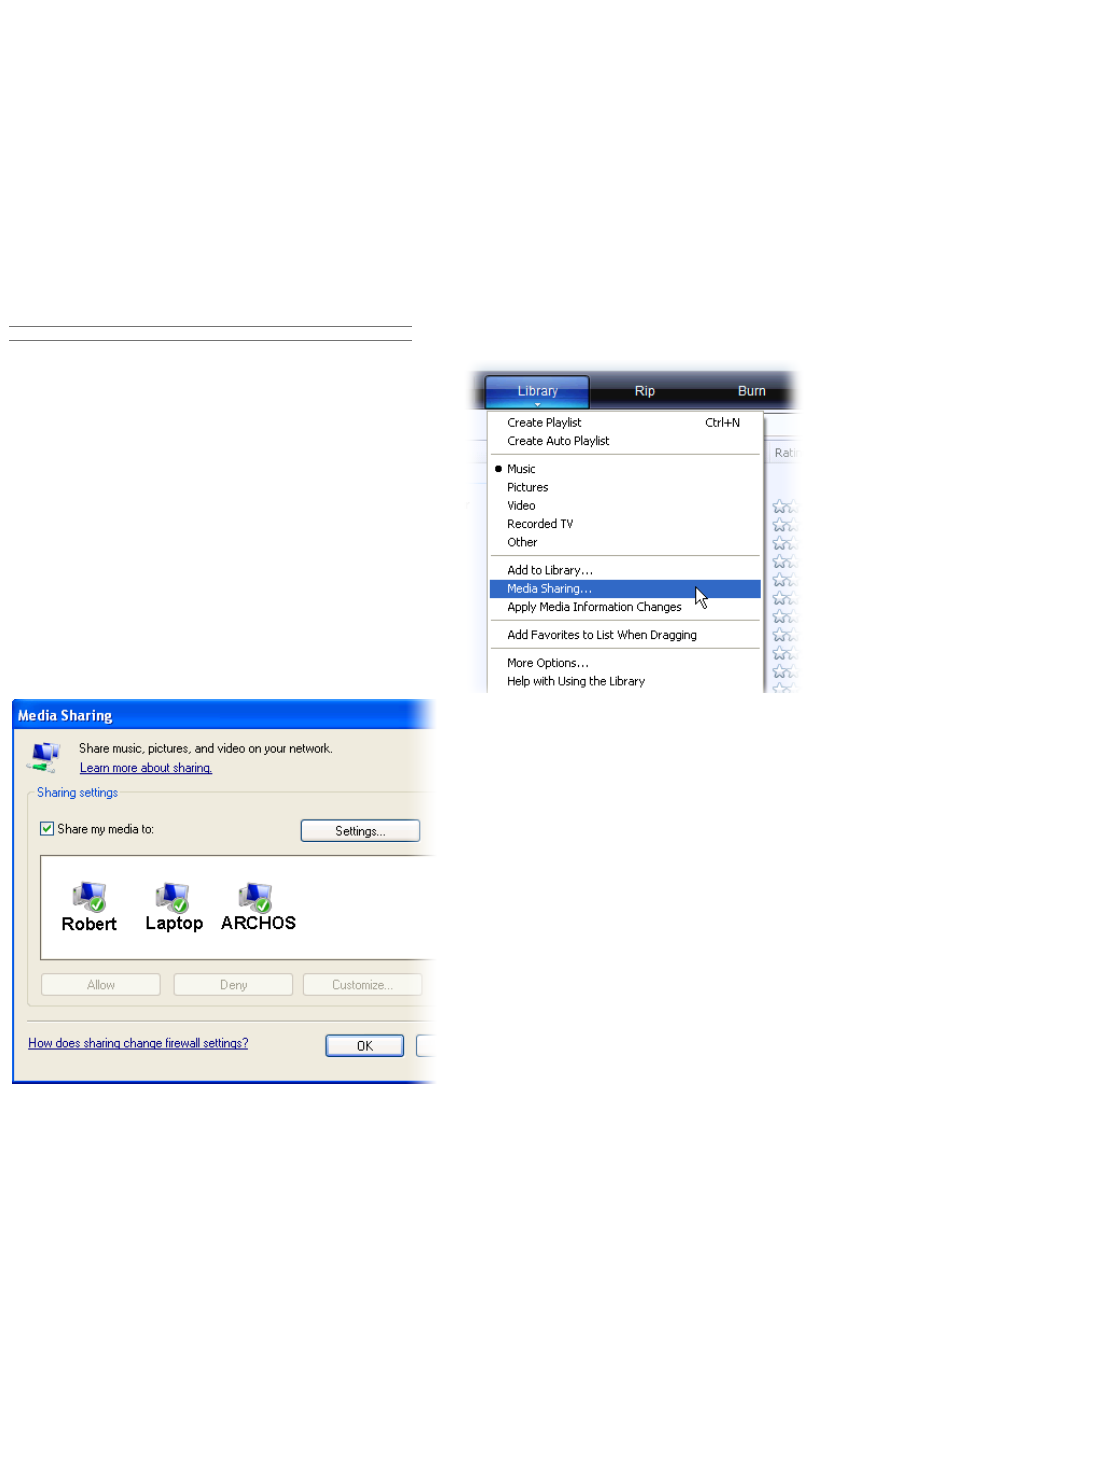
Task: Open Media Sharing menu entry
Action: 625,589
